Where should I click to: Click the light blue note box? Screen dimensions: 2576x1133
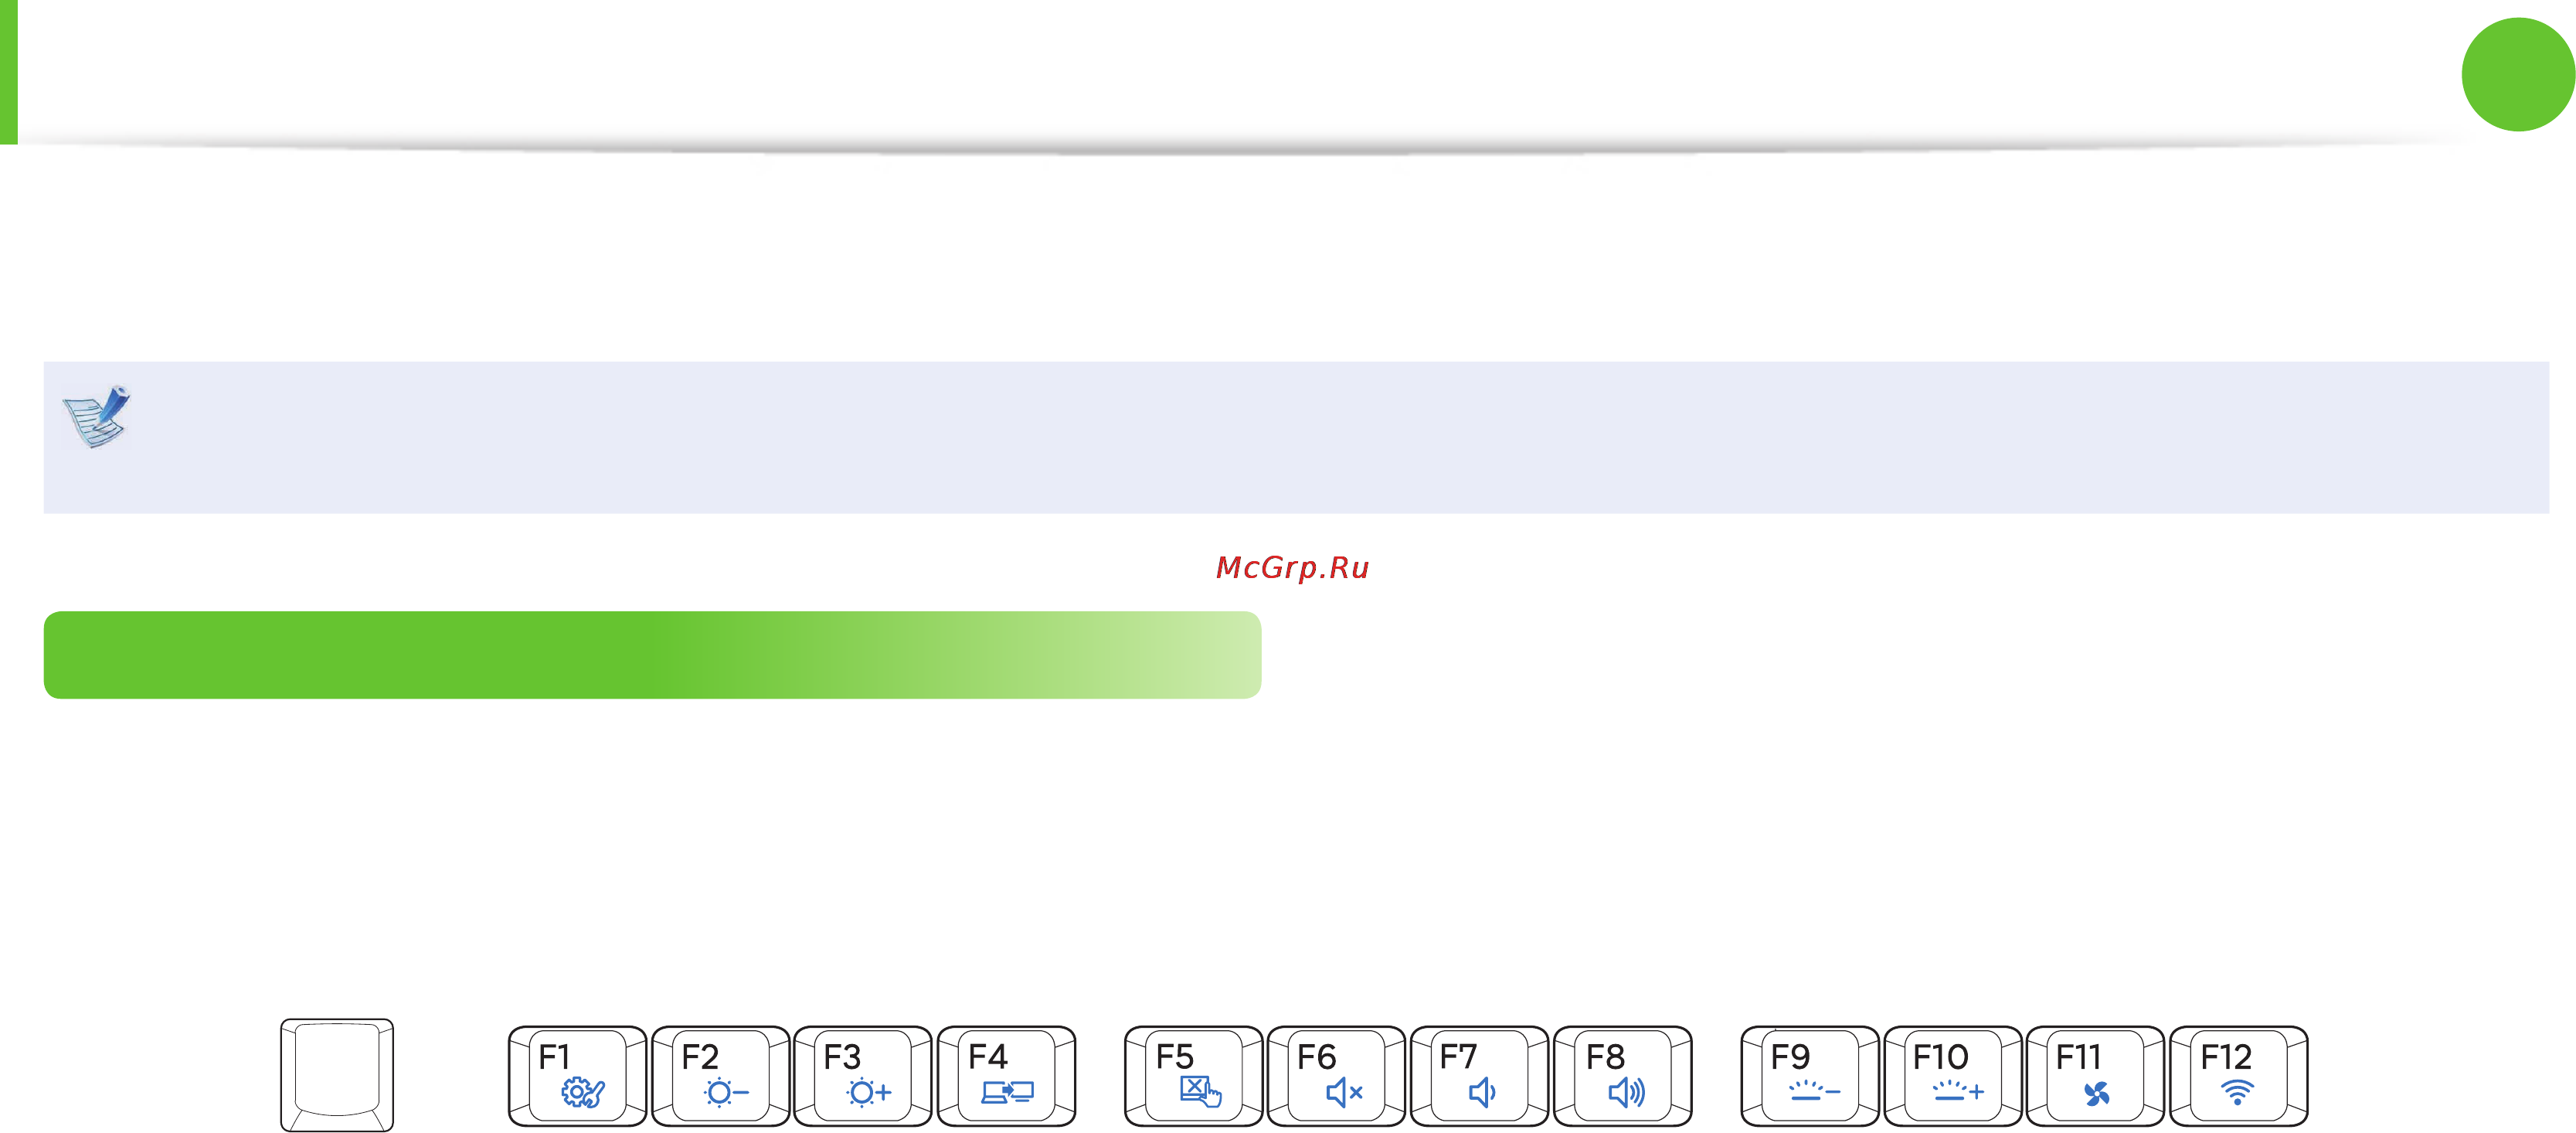(1296, 437)
